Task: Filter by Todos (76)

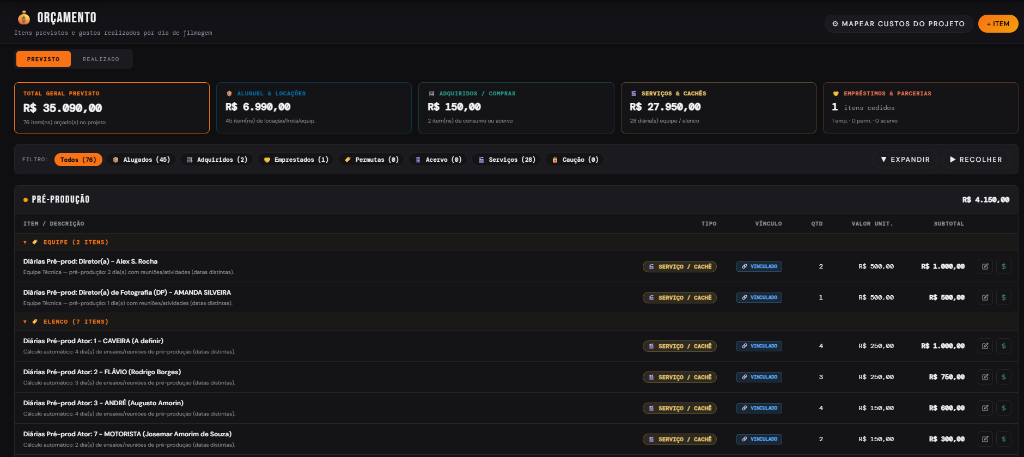Action: pos(78,159)
